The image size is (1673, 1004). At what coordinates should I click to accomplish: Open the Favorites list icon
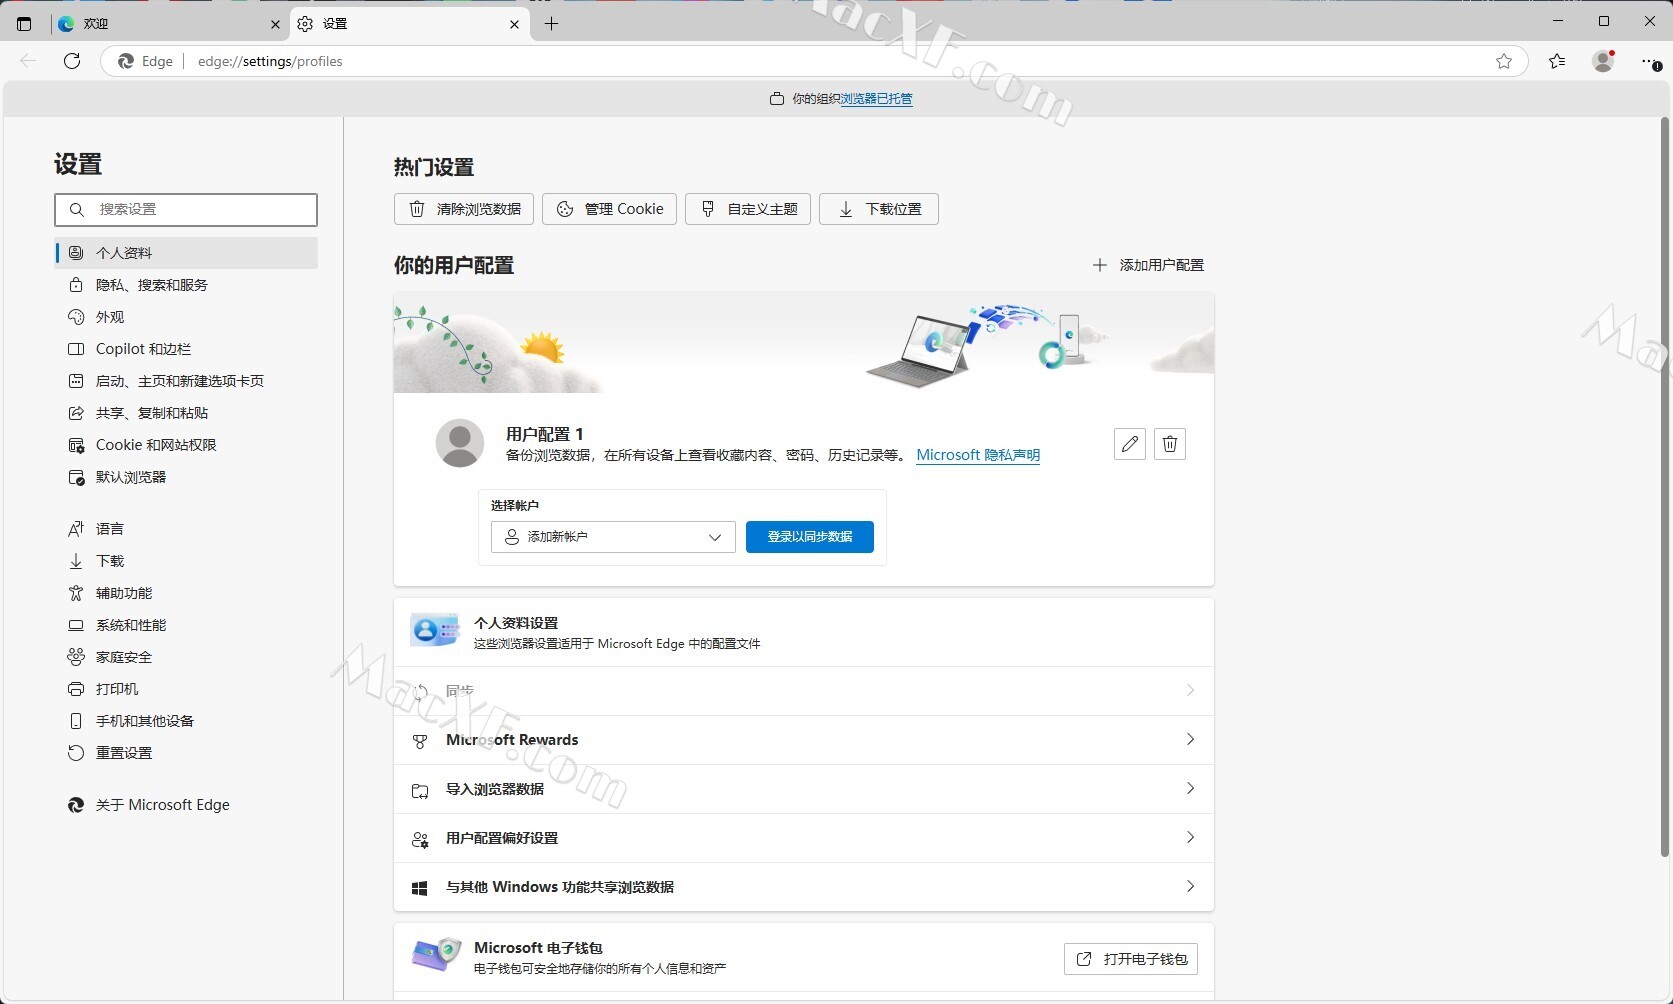(1557, 61)
